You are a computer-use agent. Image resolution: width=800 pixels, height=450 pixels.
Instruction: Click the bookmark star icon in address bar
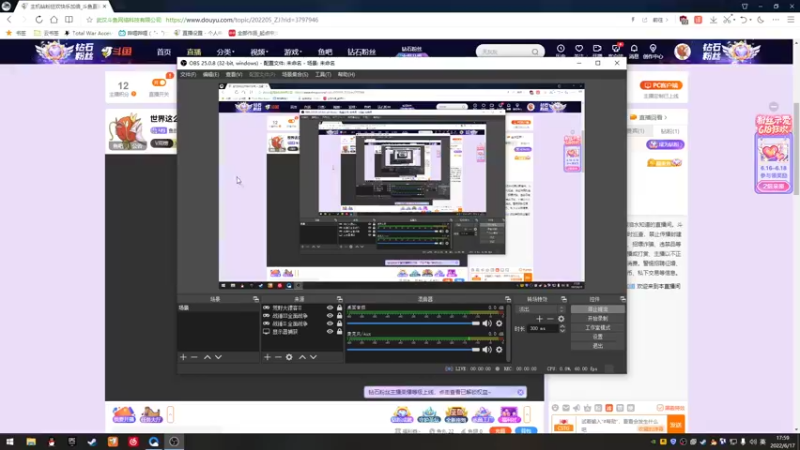point(89,20)
